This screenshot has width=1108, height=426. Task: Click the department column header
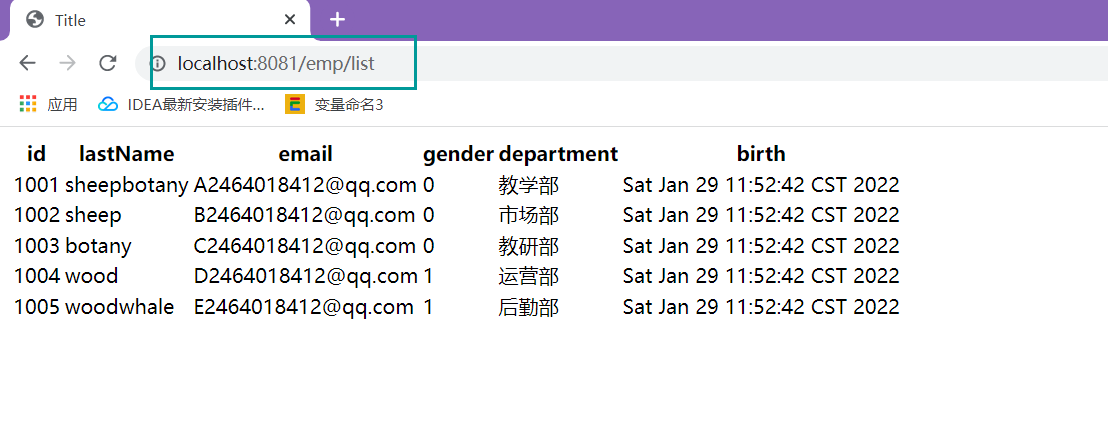coord(558,154)
